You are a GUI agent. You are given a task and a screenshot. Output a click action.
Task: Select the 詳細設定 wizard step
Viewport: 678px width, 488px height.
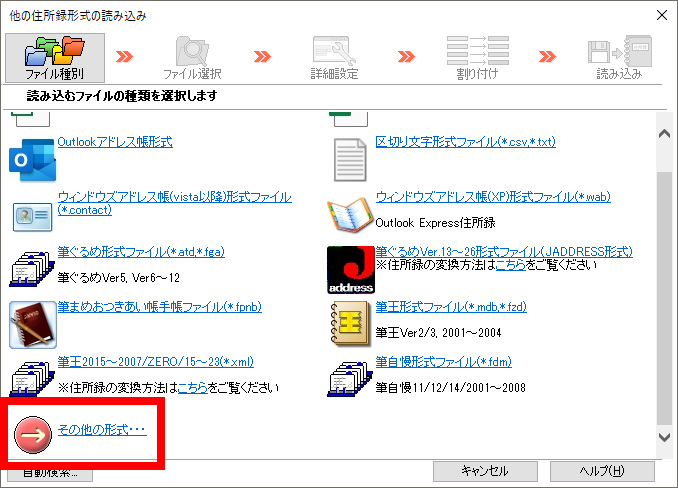334,58
